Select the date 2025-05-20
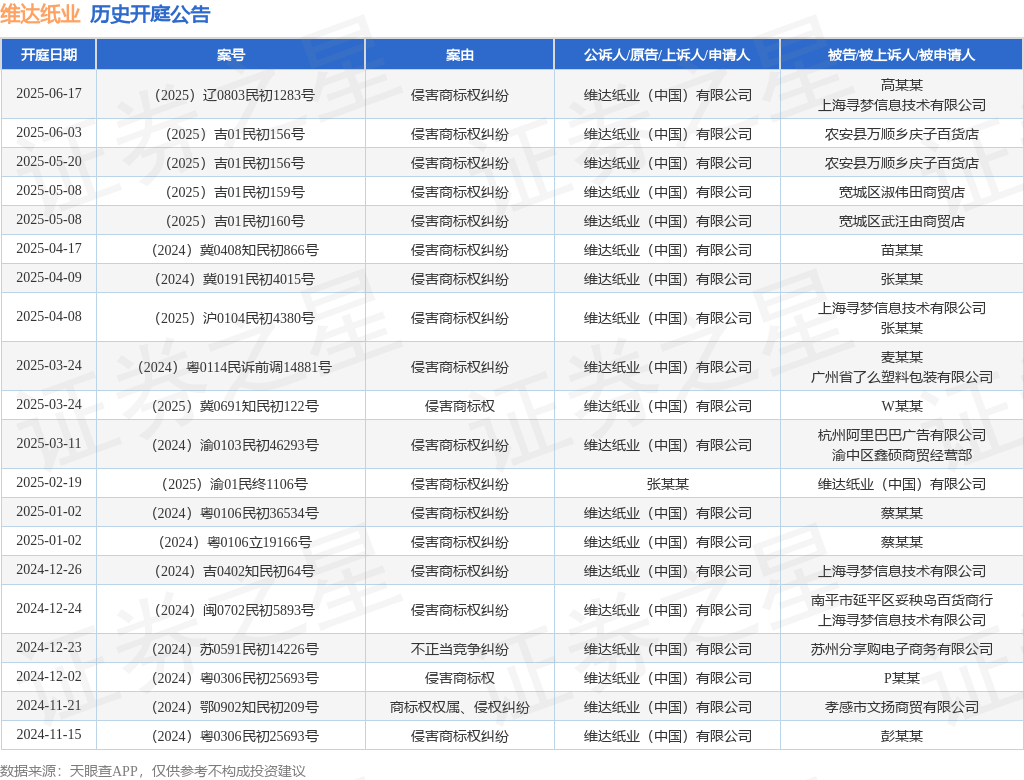Viewport: 1024px width, 780px height. pyautogui.click(x=49, y=161)
